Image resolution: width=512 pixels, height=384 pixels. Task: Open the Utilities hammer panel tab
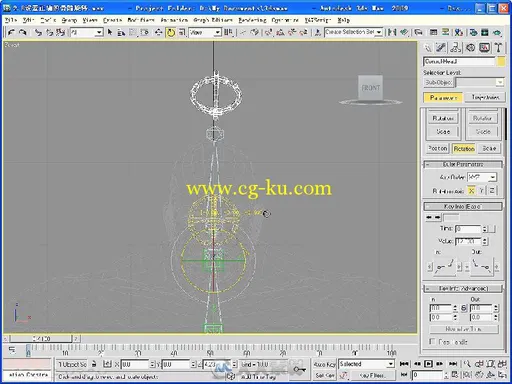tap(498, 48)
